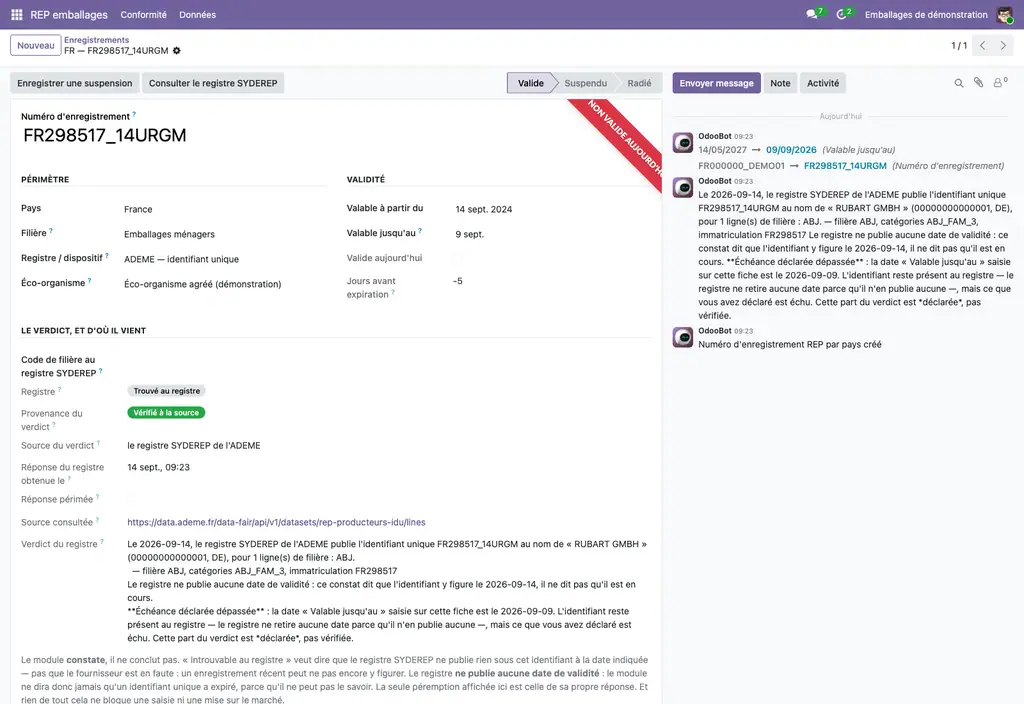
Task: Show help tooltip for Verdict du registre
Action: (102, 541)
